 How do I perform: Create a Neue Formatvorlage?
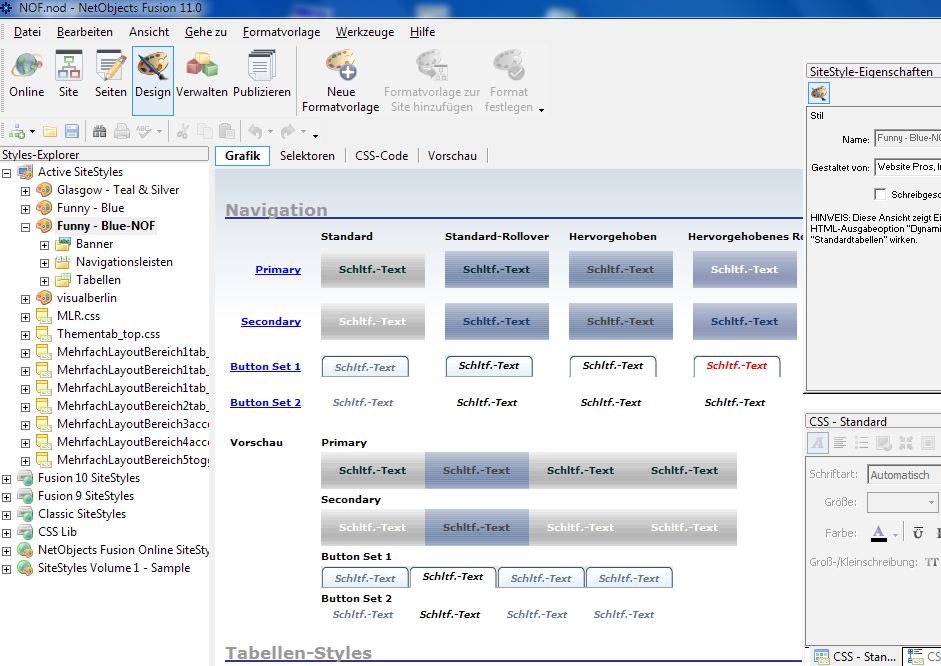point(341,80)
